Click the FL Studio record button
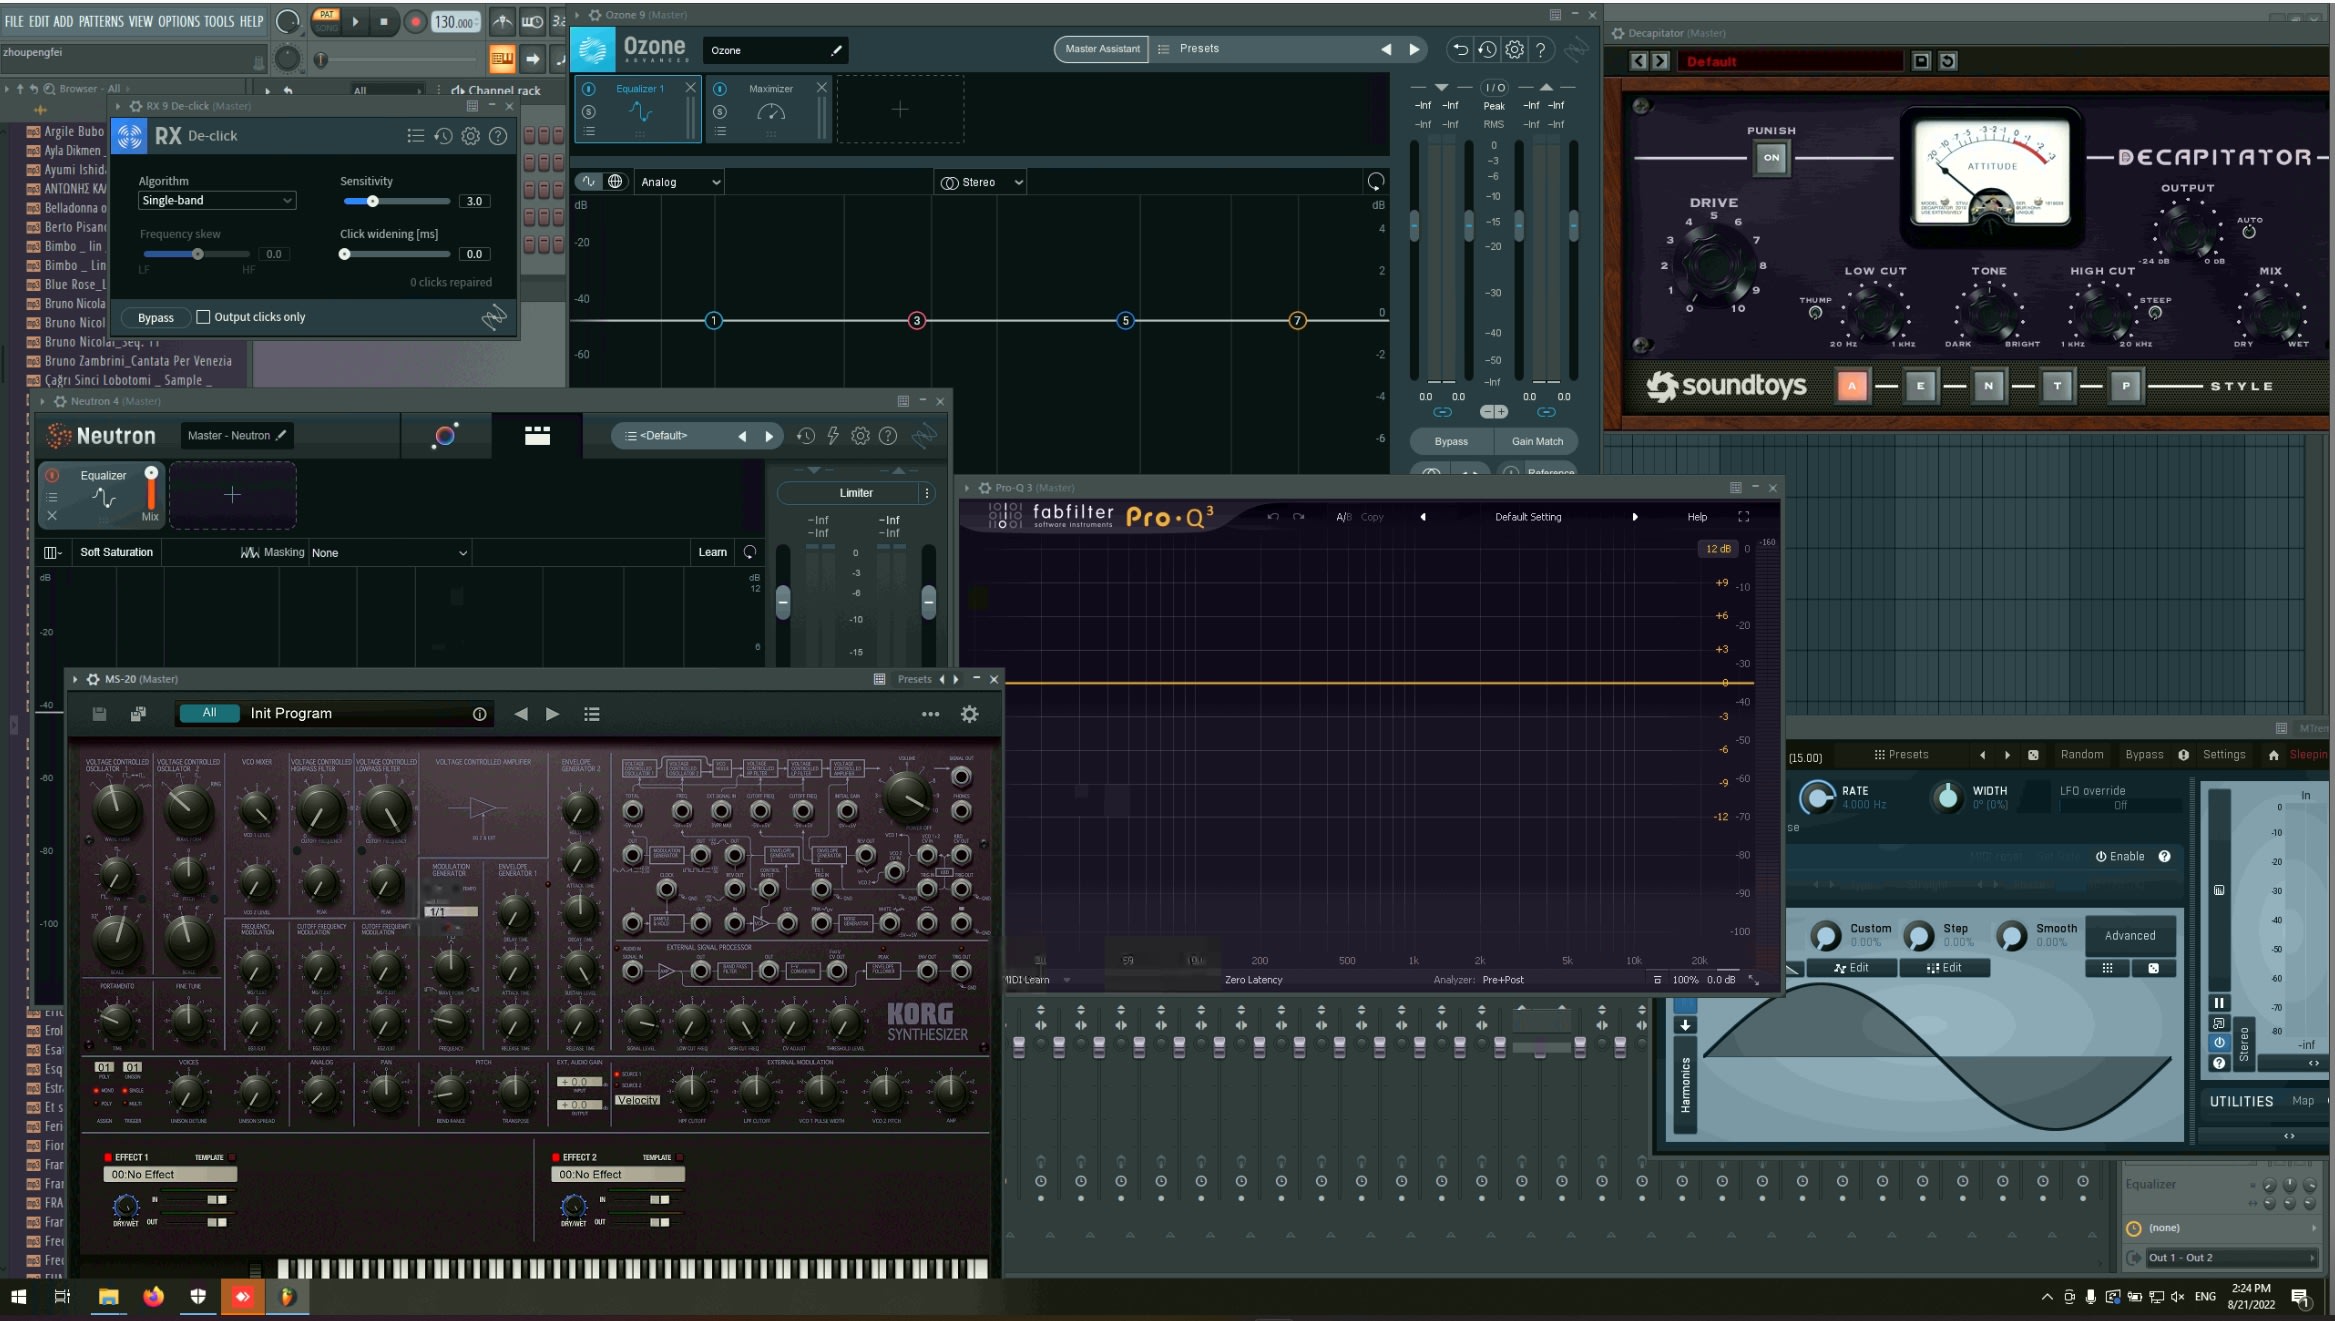 (x=415, y=21)
